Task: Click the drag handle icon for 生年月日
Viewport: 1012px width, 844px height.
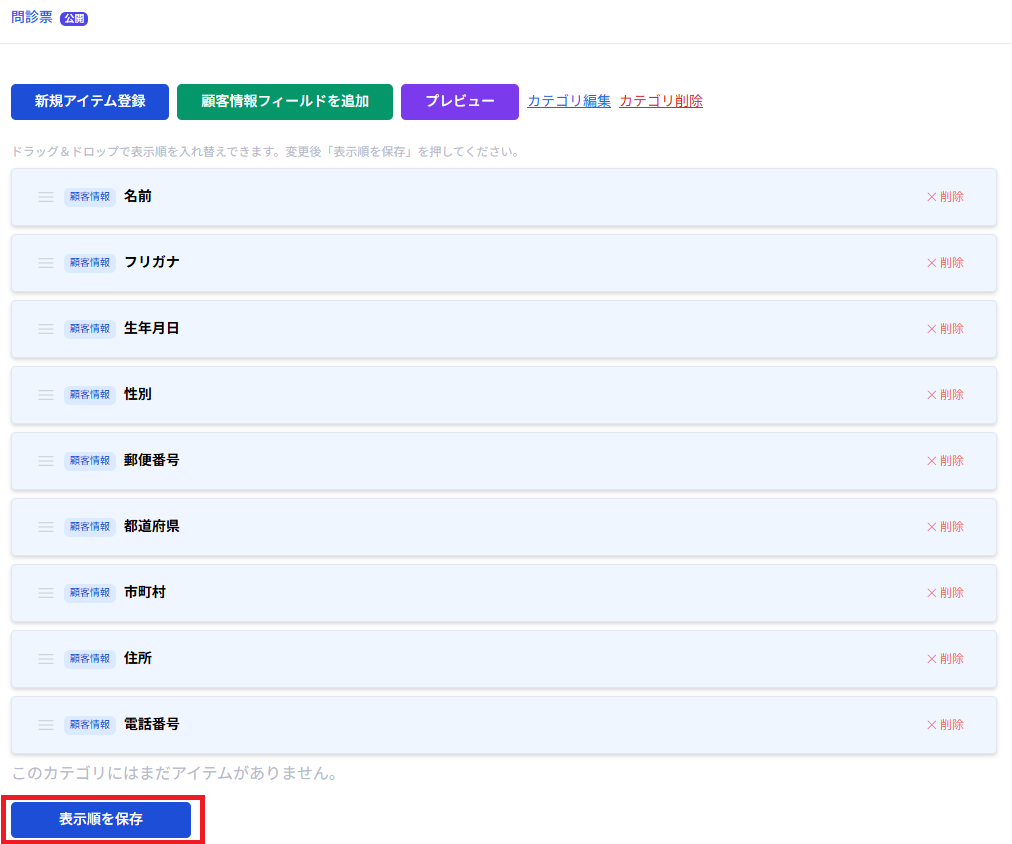Action: click(x=46, y=329)
